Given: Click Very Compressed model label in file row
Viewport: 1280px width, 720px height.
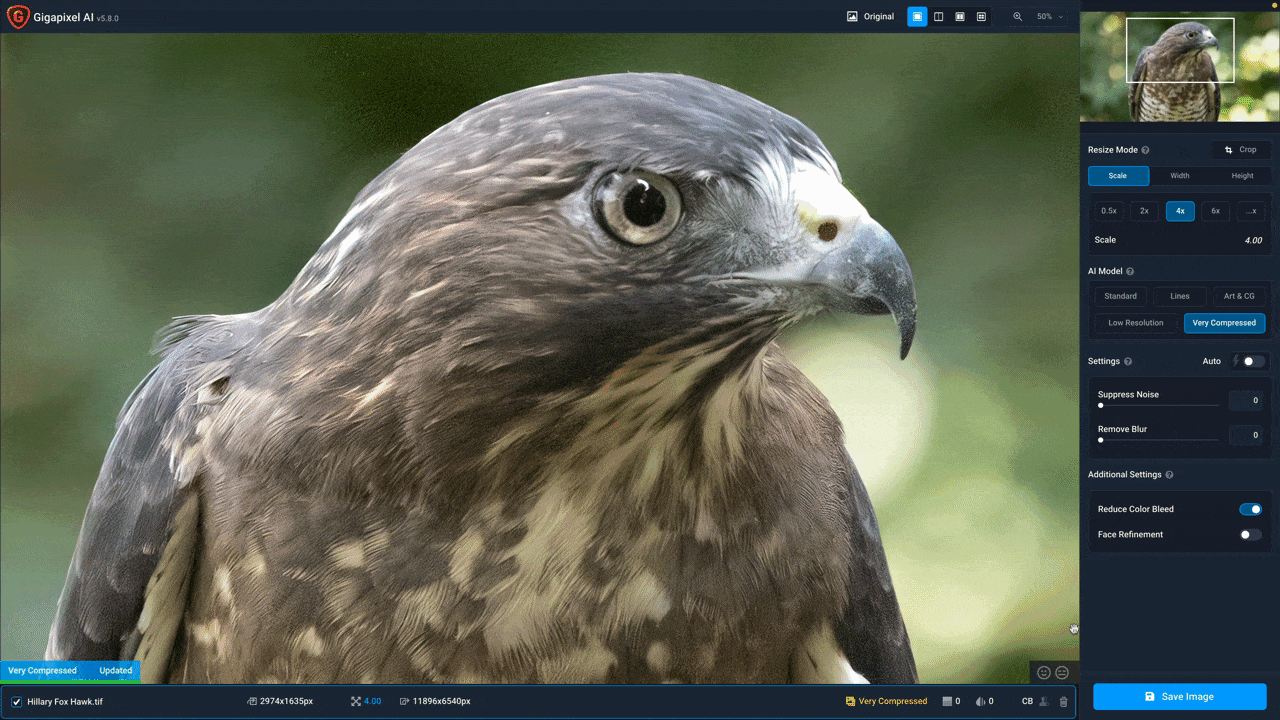Looking at the screenshot, I should pyautogui.click(x=893, y=702).
